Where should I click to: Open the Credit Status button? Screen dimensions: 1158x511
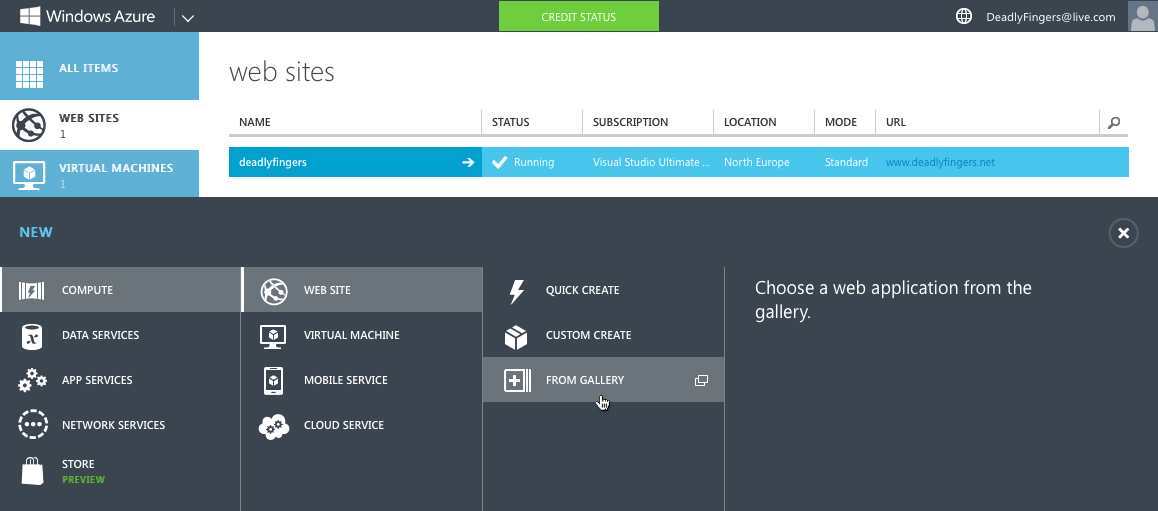[x=578, y=16]
